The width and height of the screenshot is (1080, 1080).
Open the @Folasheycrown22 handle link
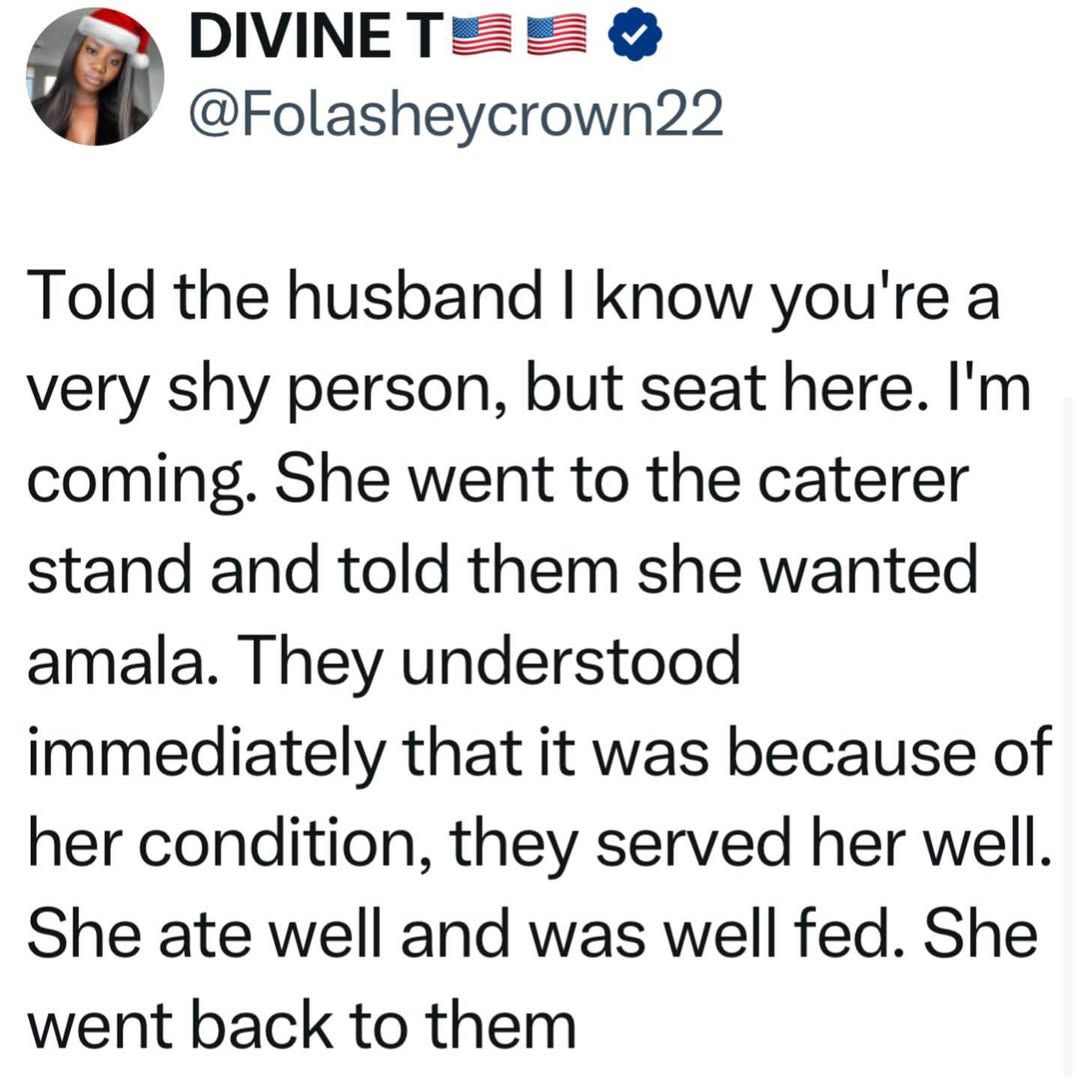pyautogui.click(x=454, y=118)
